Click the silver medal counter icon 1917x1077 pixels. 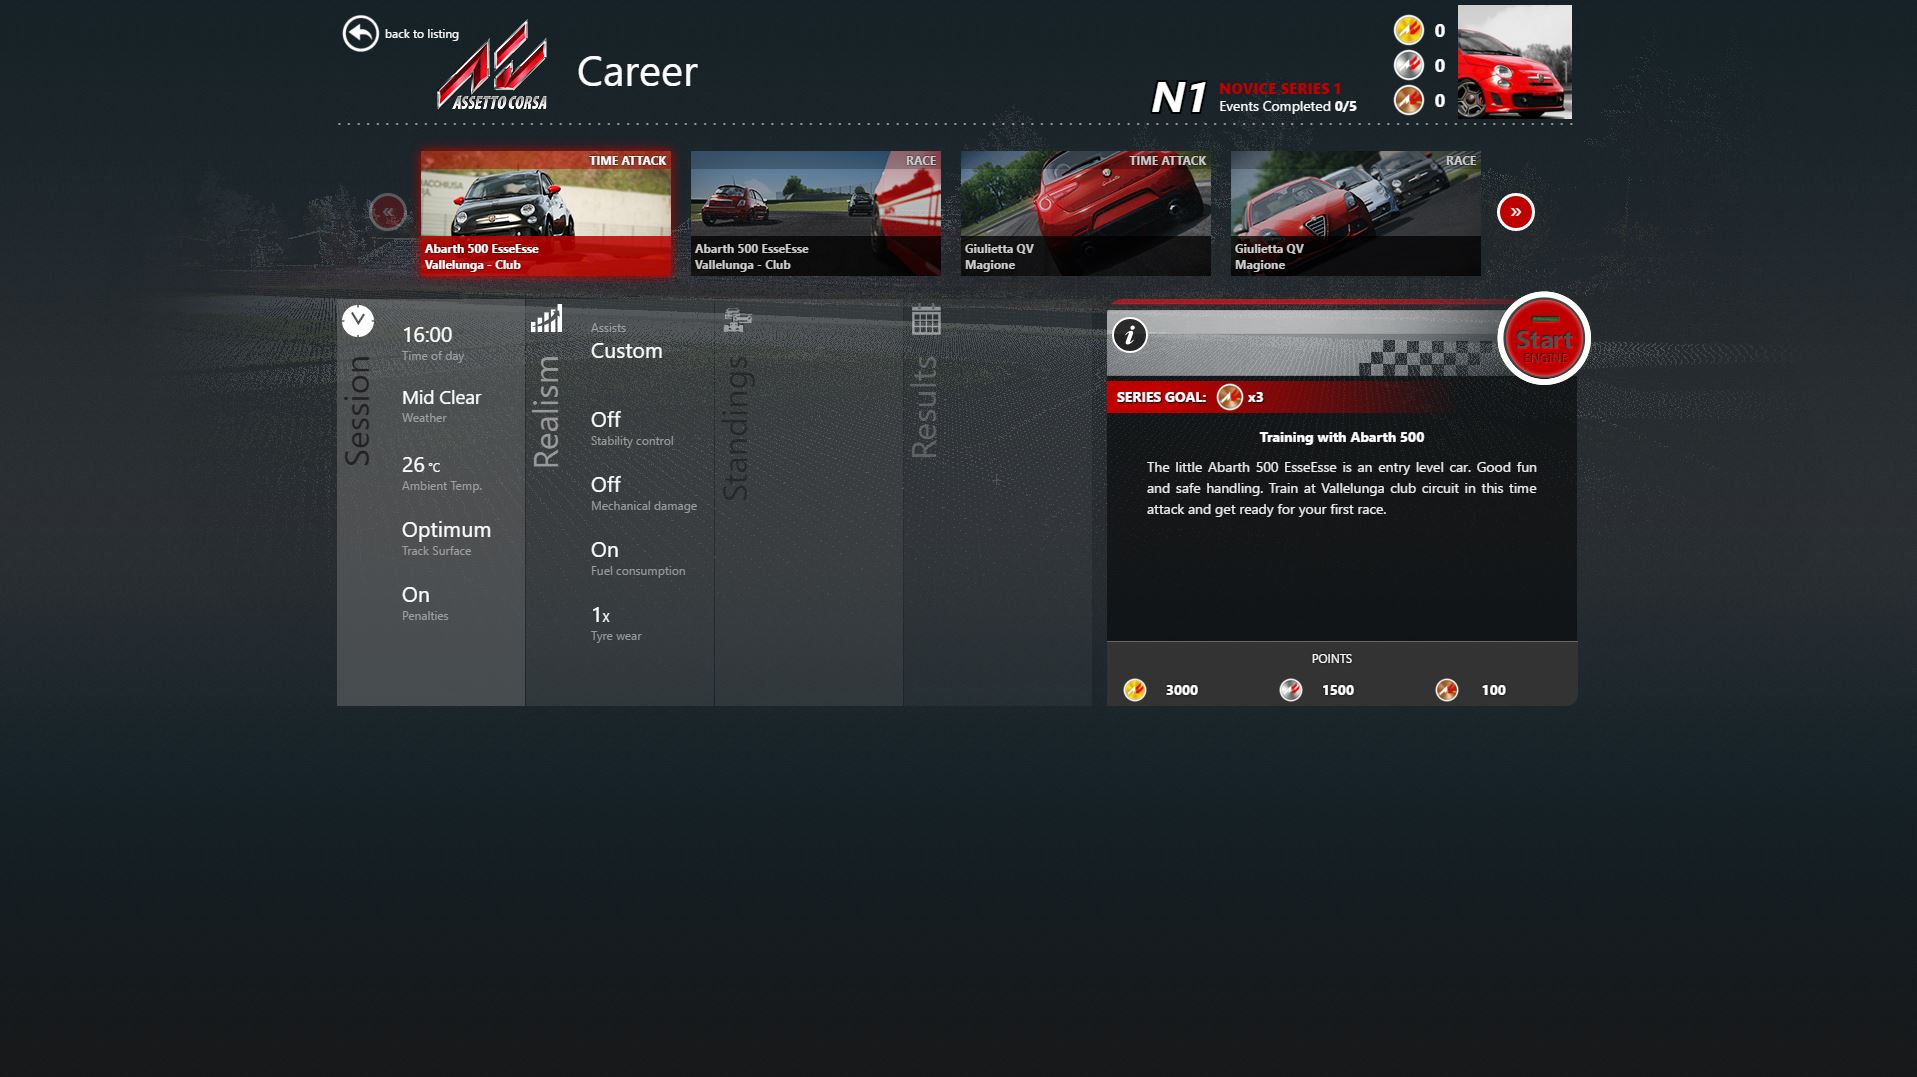[1408, 65]
